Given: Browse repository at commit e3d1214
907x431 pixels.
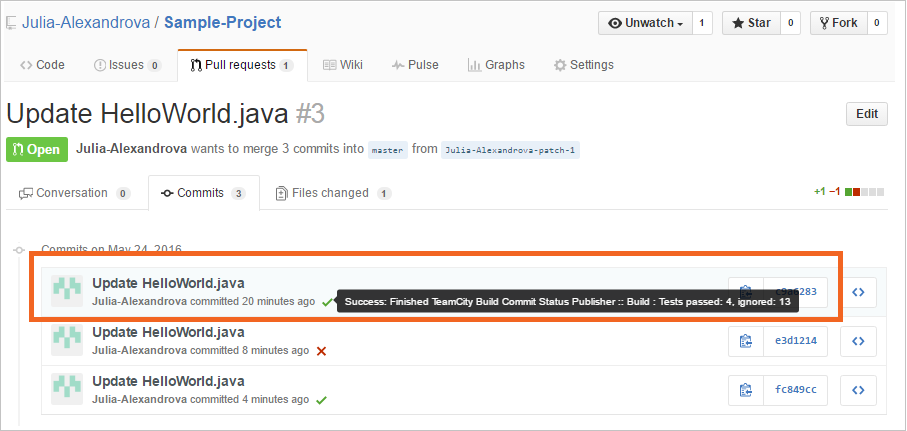Looking at the screenshot, I should [858, 341].
